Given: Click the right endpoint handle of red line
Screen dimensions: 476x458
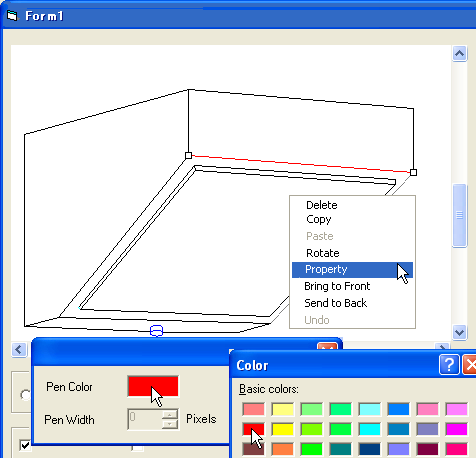Looking at the screenshot, I should click(413, 172).
